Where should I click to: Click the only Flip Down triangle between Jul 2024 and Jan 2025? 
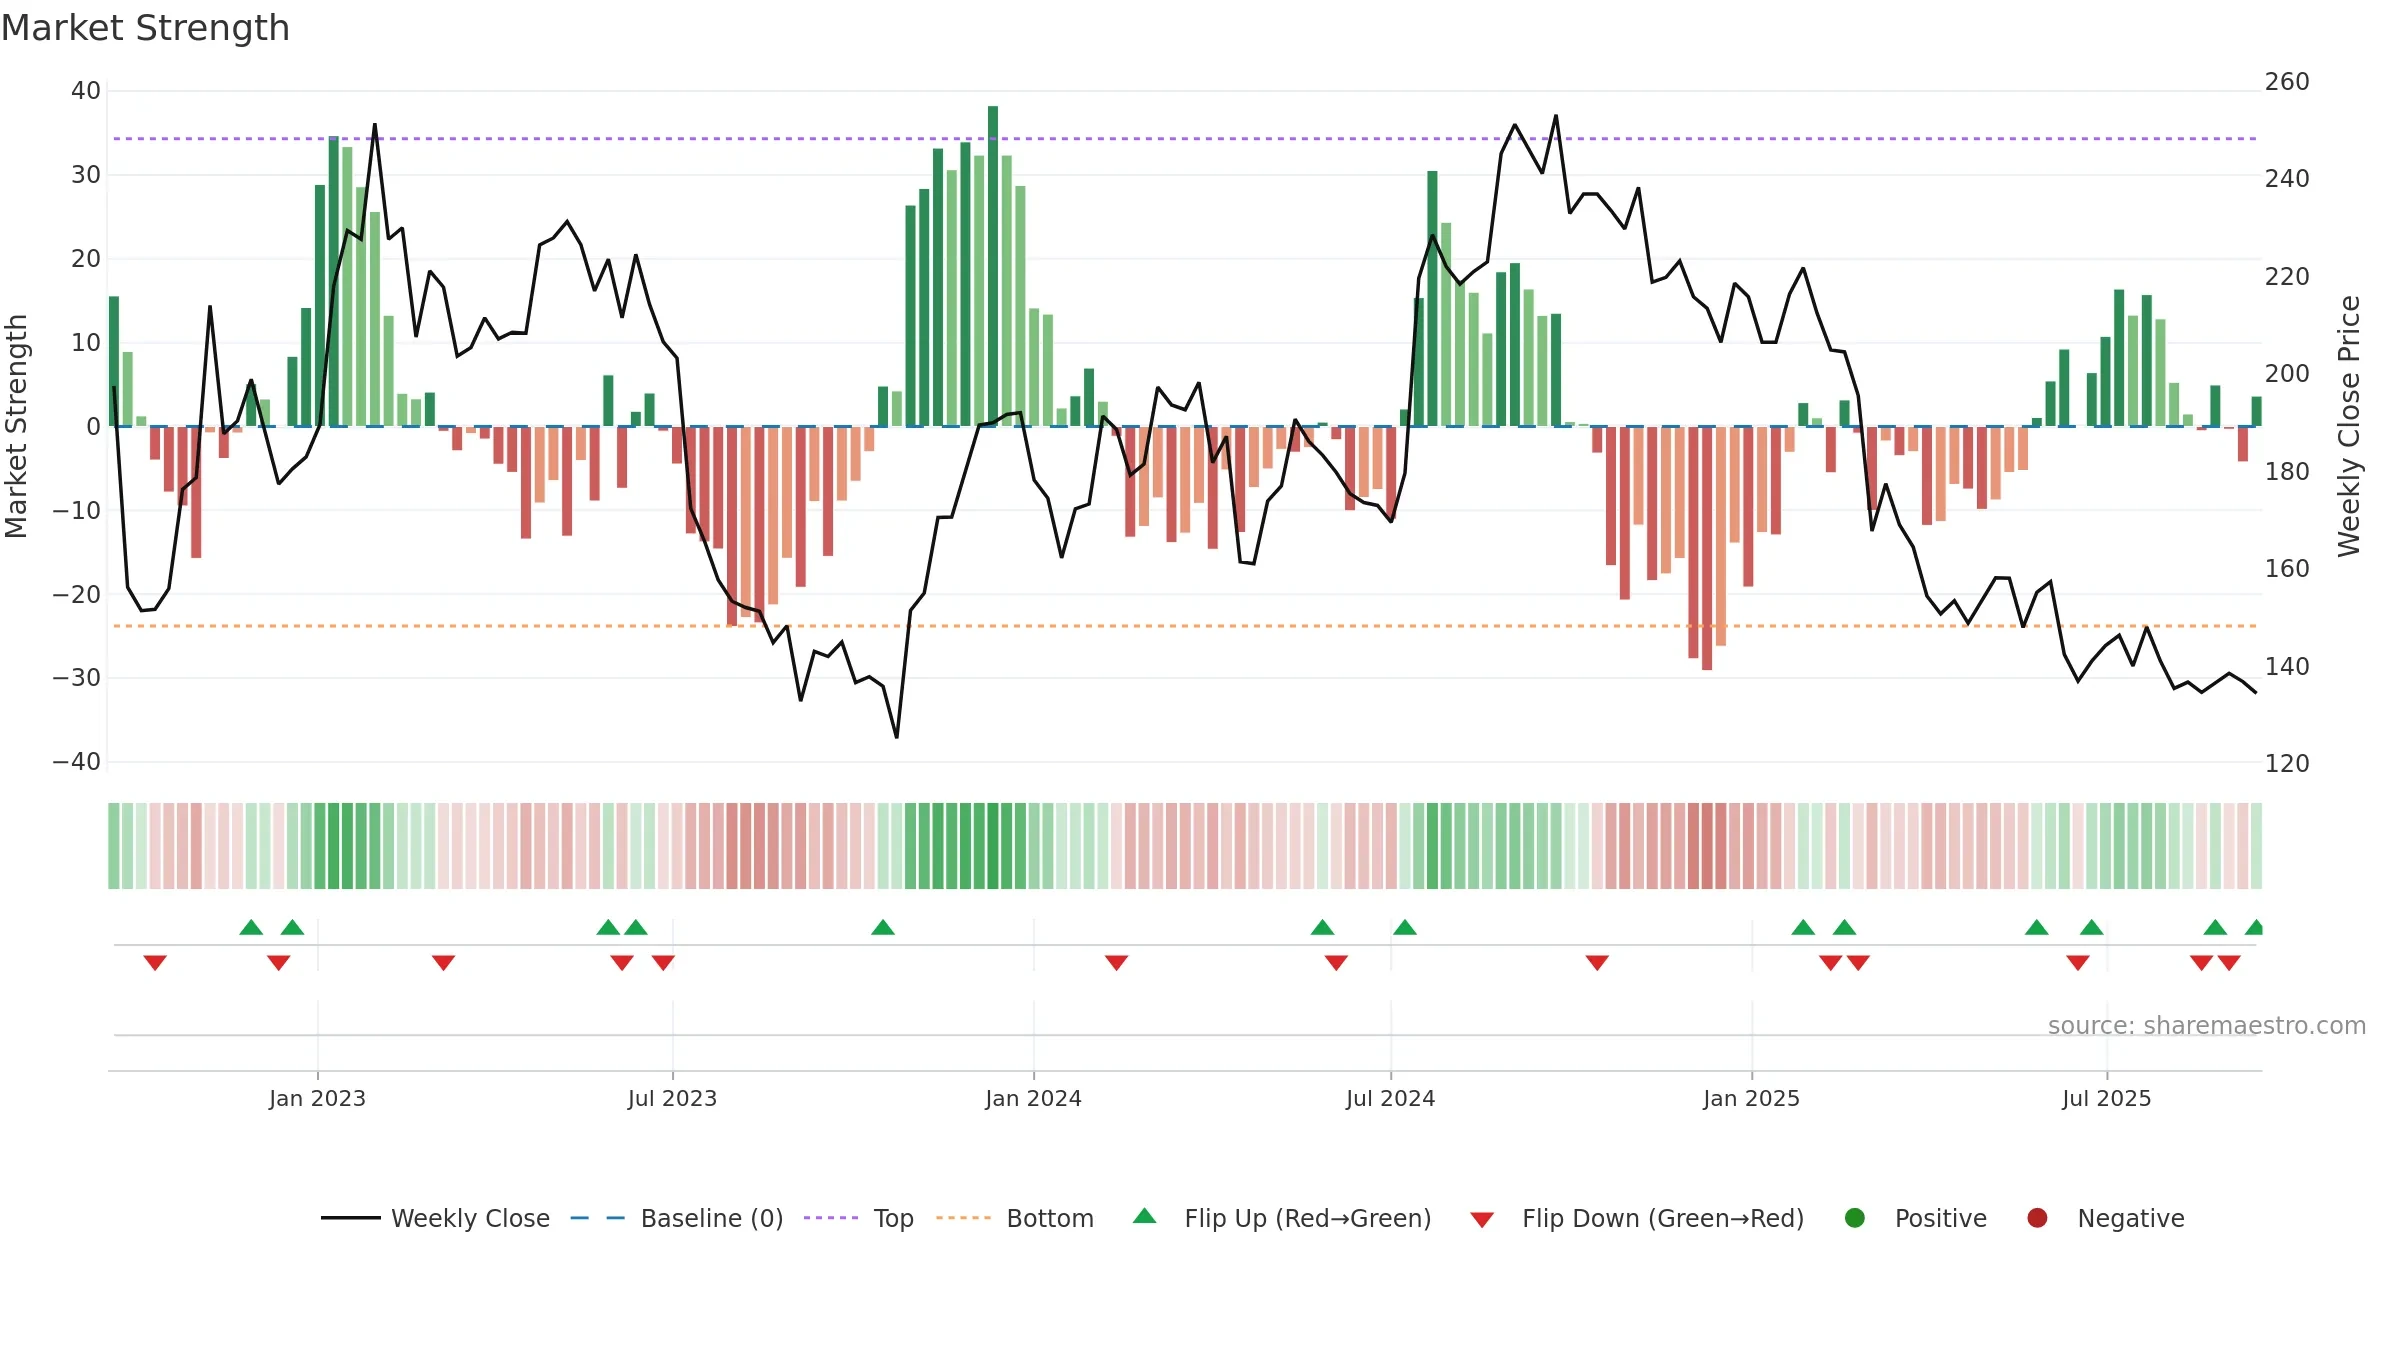coord(1597,963)
